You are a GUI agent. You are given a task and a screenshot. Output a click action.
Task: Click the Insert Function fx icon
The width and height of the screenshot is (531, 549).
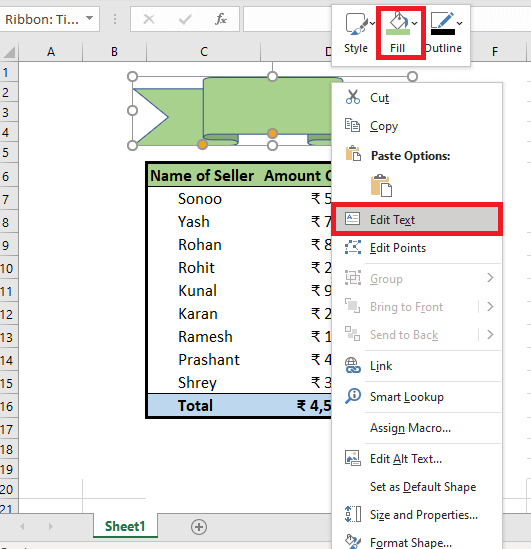pyautogui.click(x=221, y=19)
